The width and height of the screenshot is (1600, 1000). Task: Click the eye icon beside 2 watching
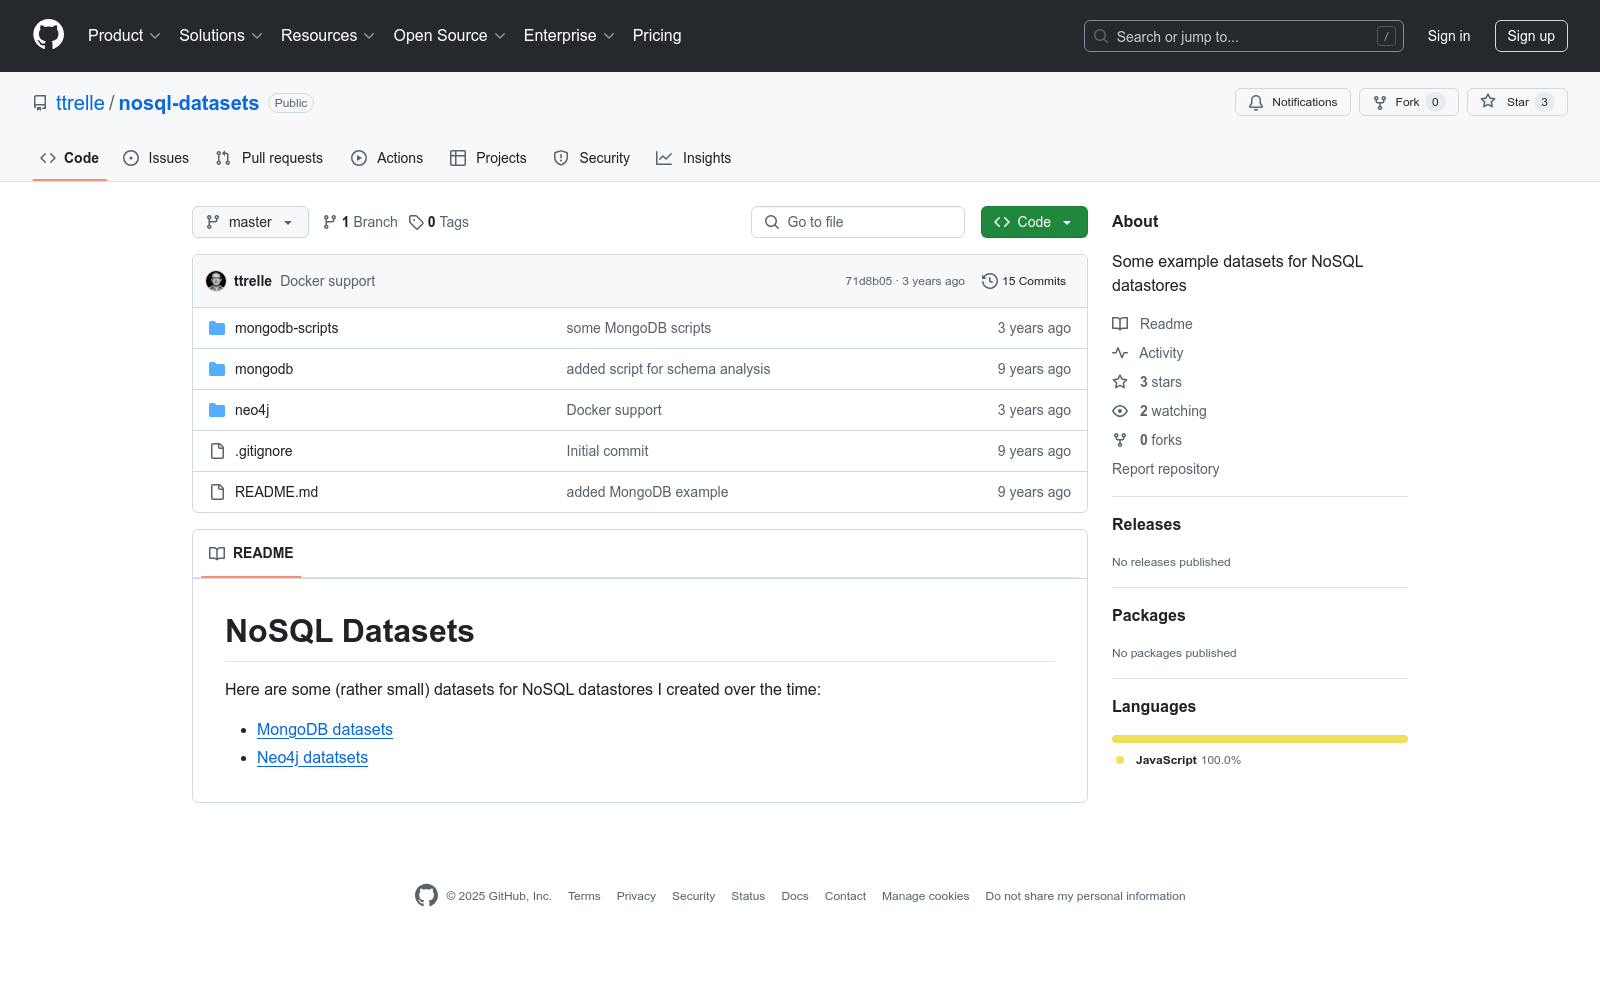(x=1120, y=411)
